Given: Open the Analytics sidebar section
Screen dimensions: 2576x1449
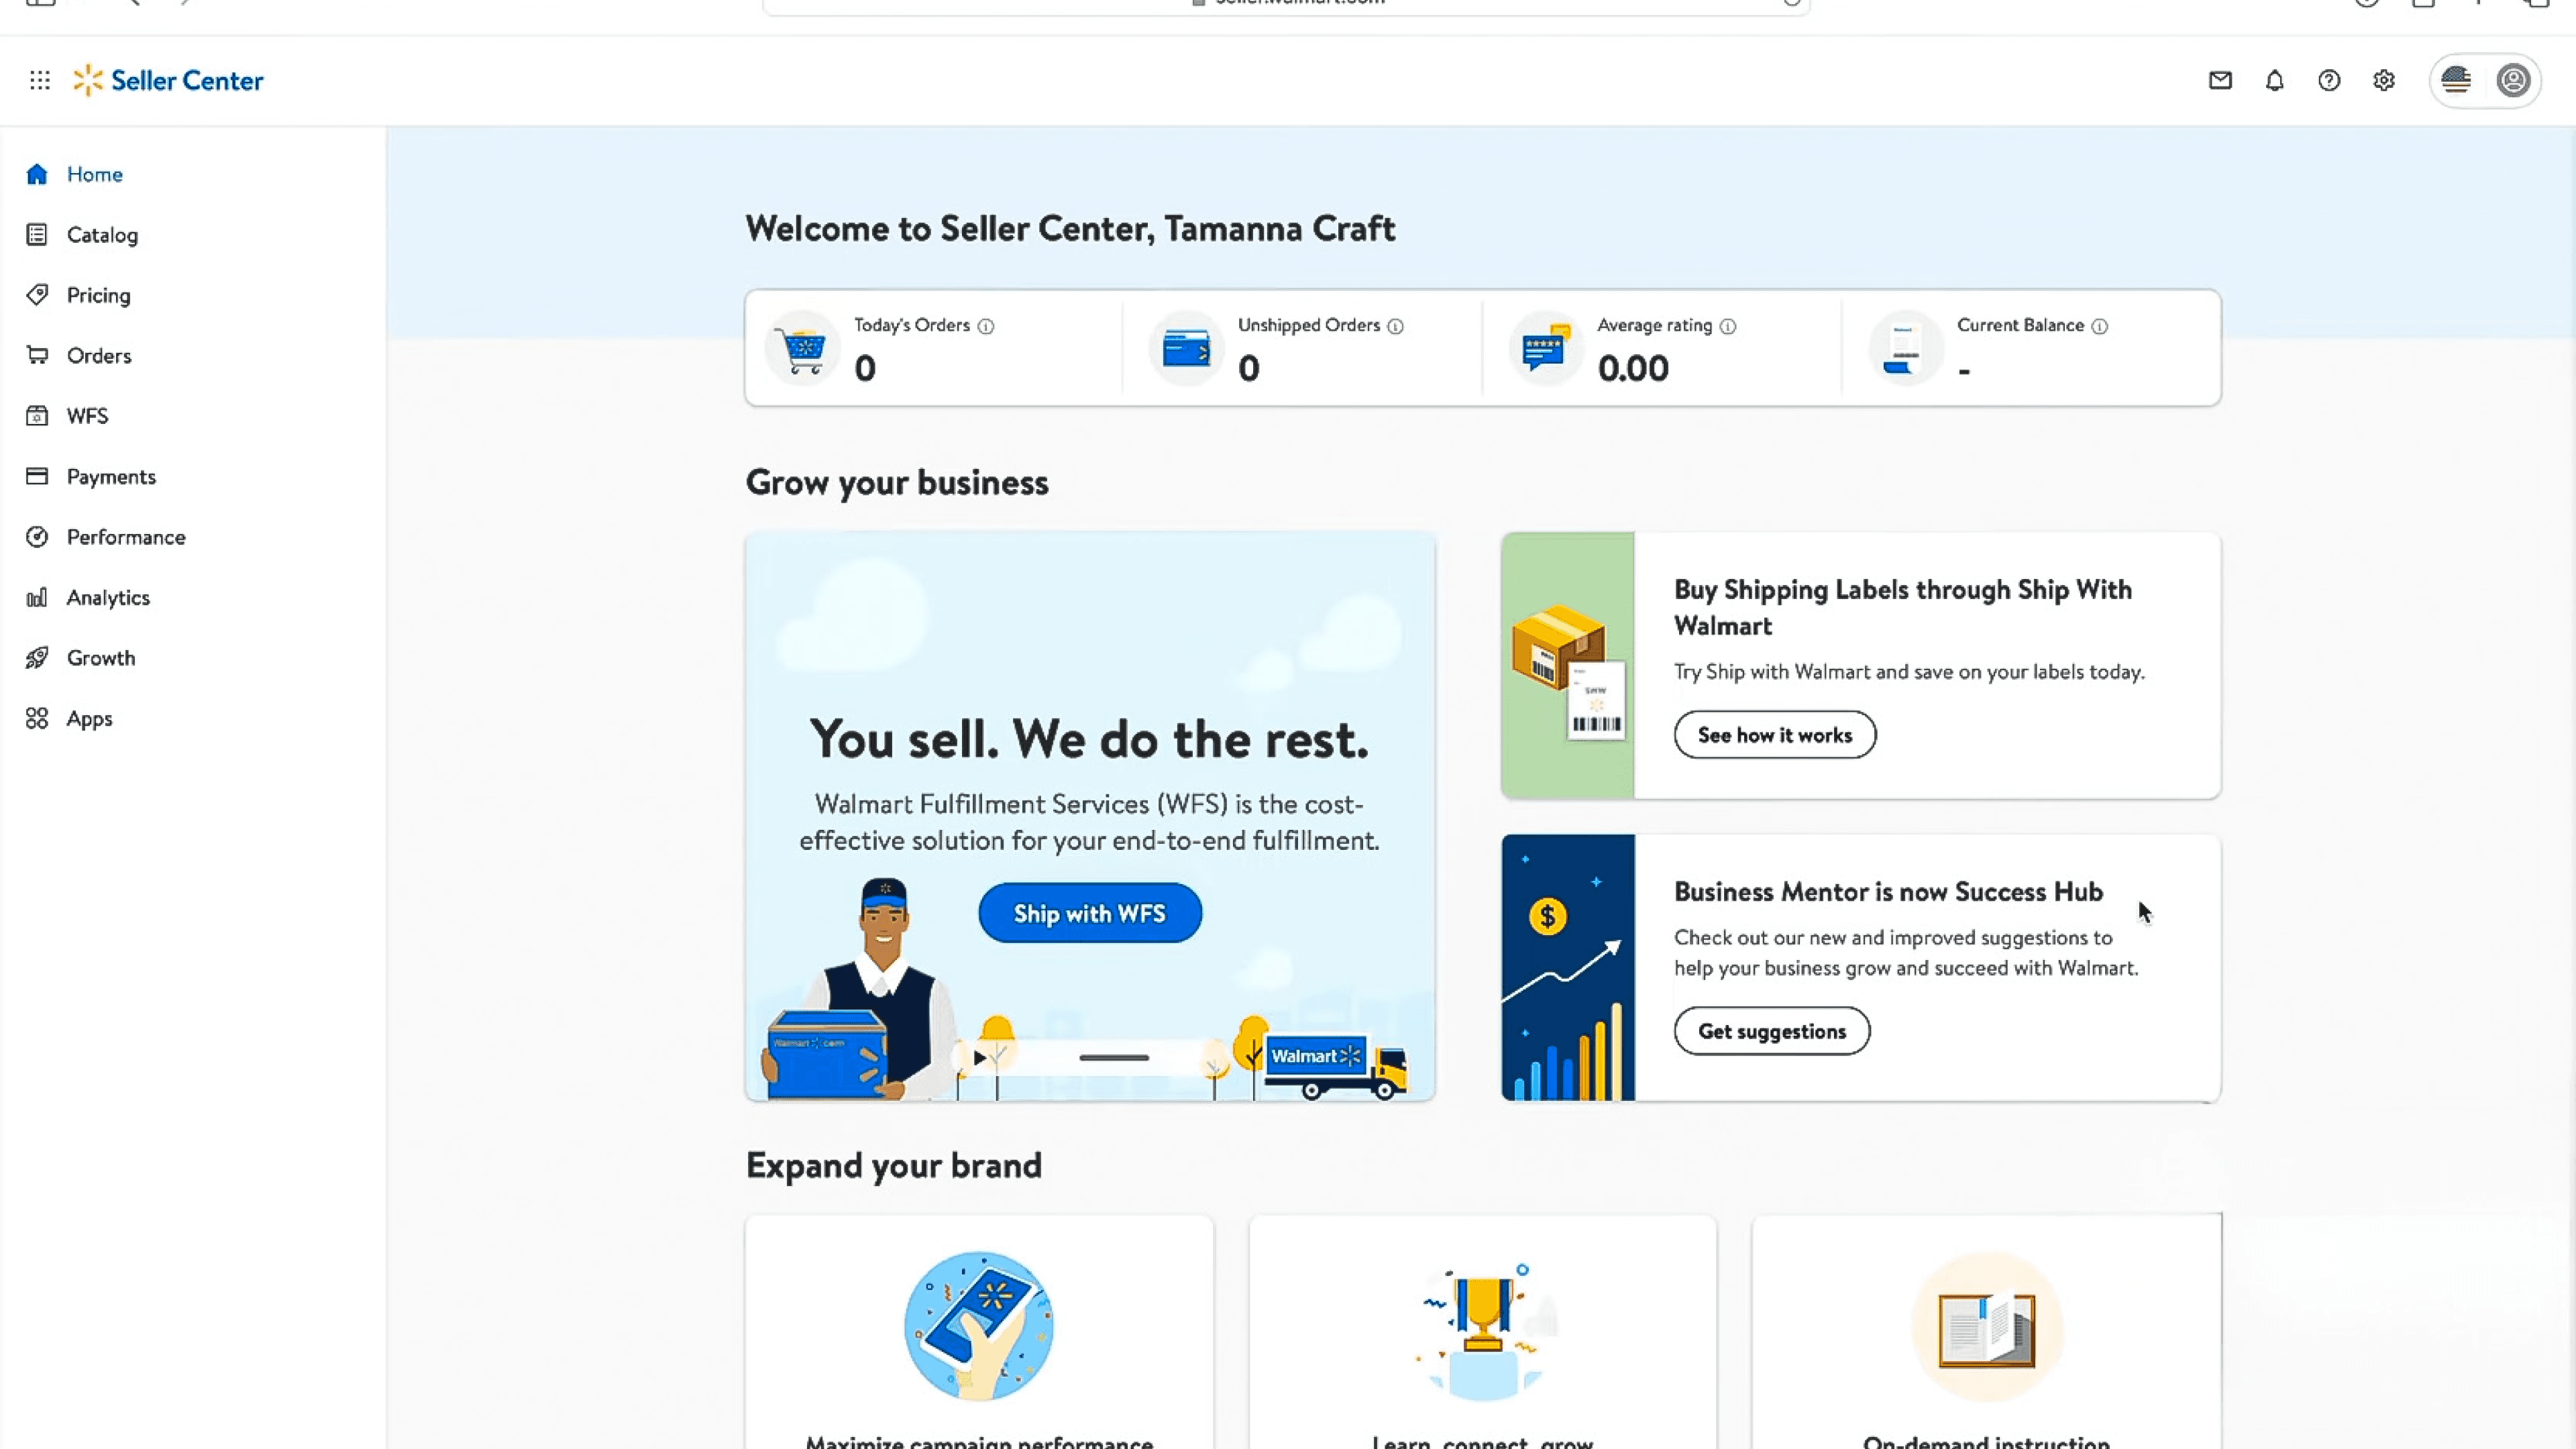Looking at the screenshot, I should coord(108,598).
